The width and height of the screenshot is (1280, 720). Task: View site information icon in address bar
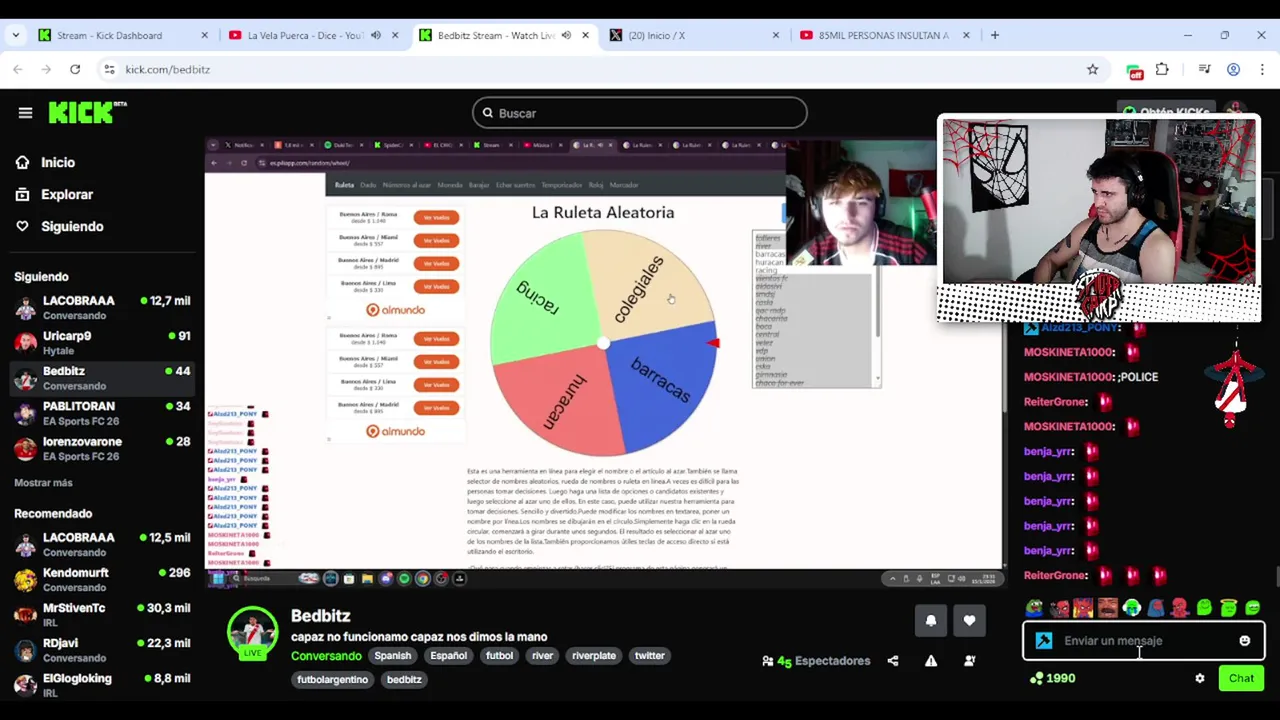pyautogui.click(x=109, y=69)
